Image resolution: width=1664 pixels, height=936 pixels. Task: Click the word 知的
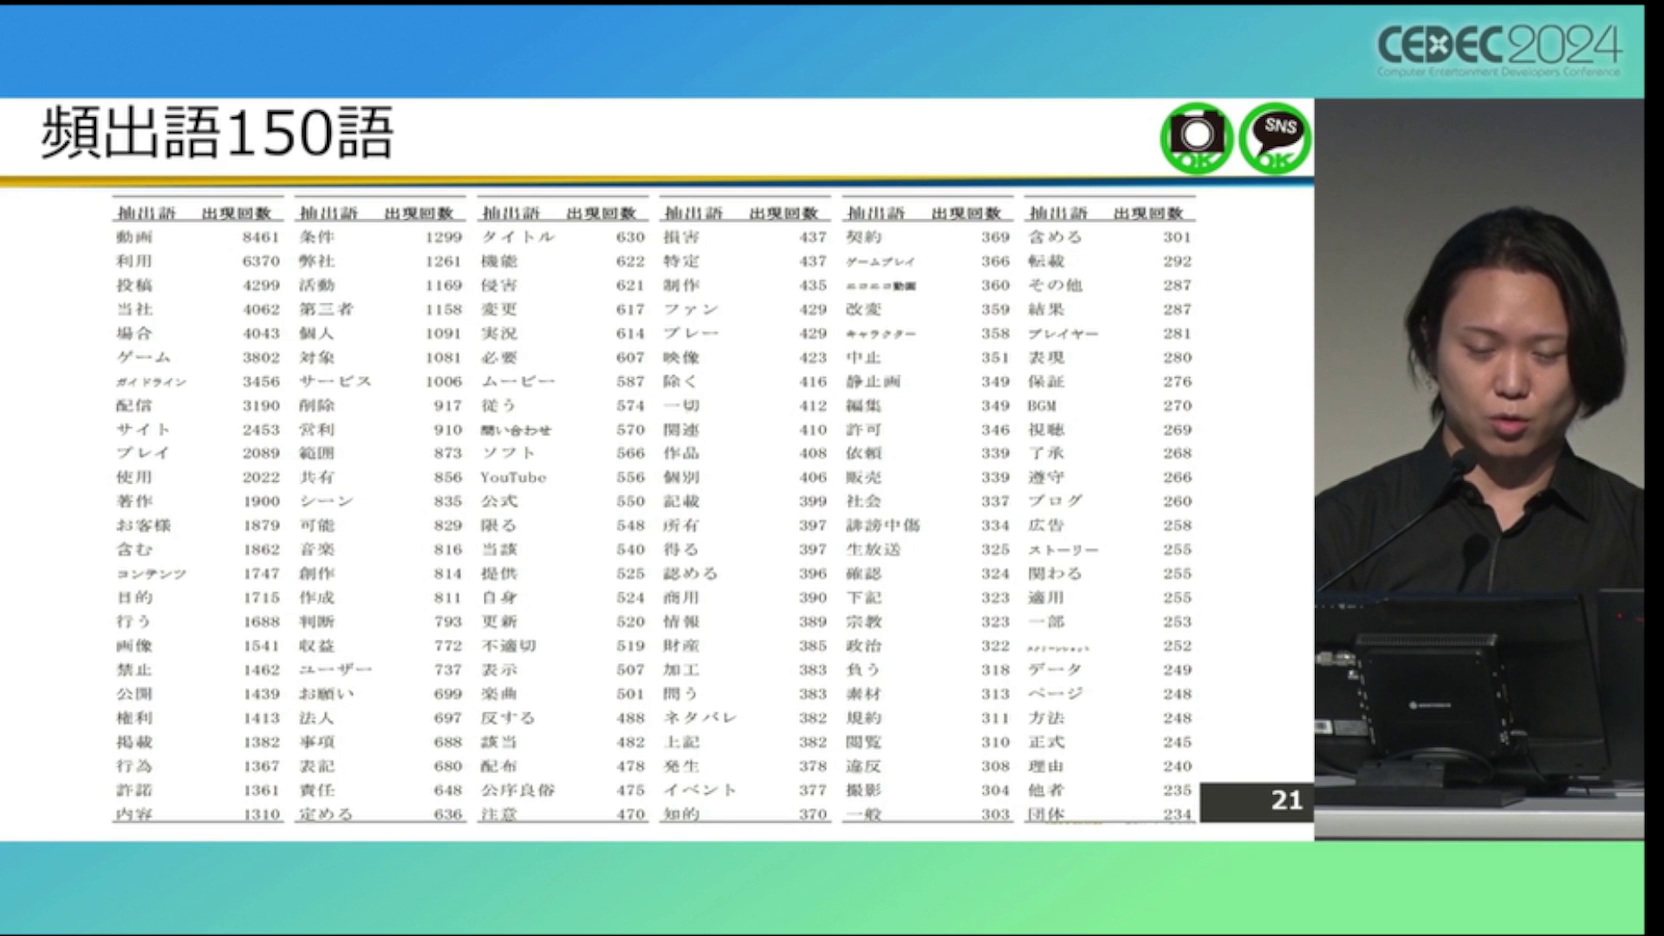tap(681, 814)
